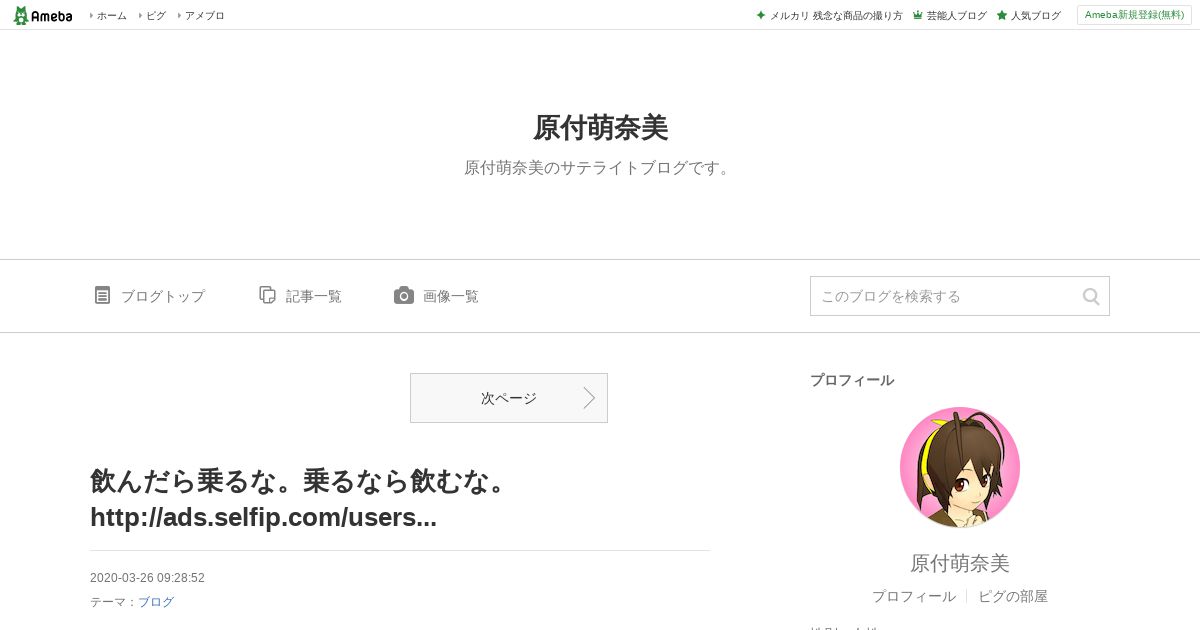Image resolution: width=1200 pixels, height=630 pixels.
Task: Click the next-page chevron arrow
Action: (x=589, y=398)
